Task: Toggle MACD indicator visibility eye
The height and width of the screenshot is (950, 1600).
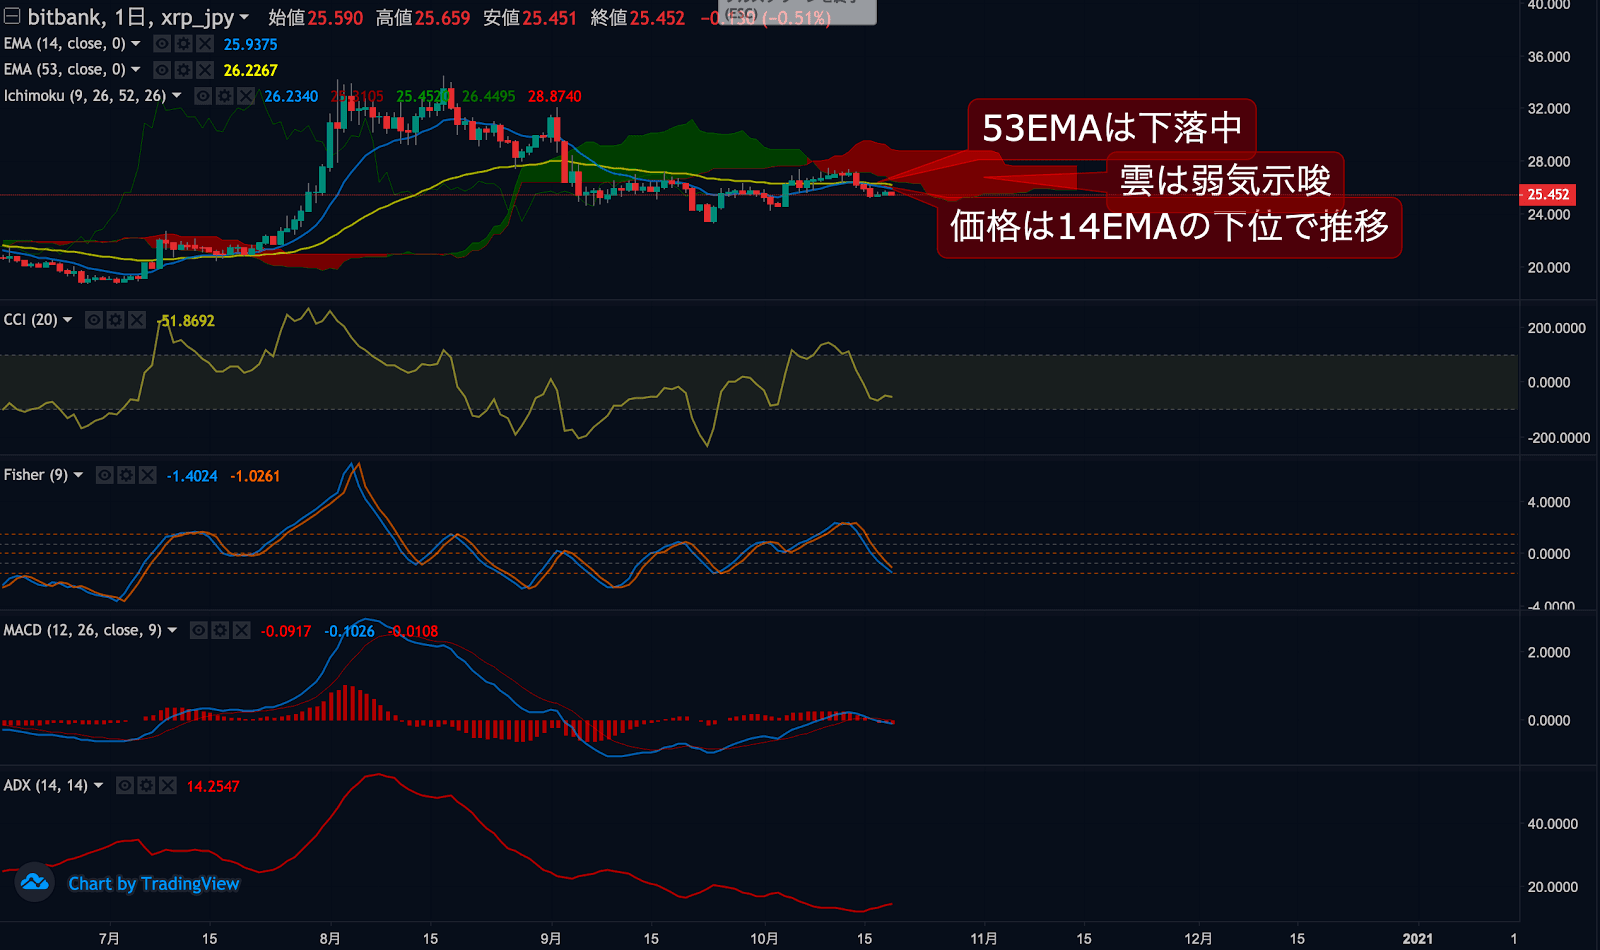Action: [x=199, y=630]
